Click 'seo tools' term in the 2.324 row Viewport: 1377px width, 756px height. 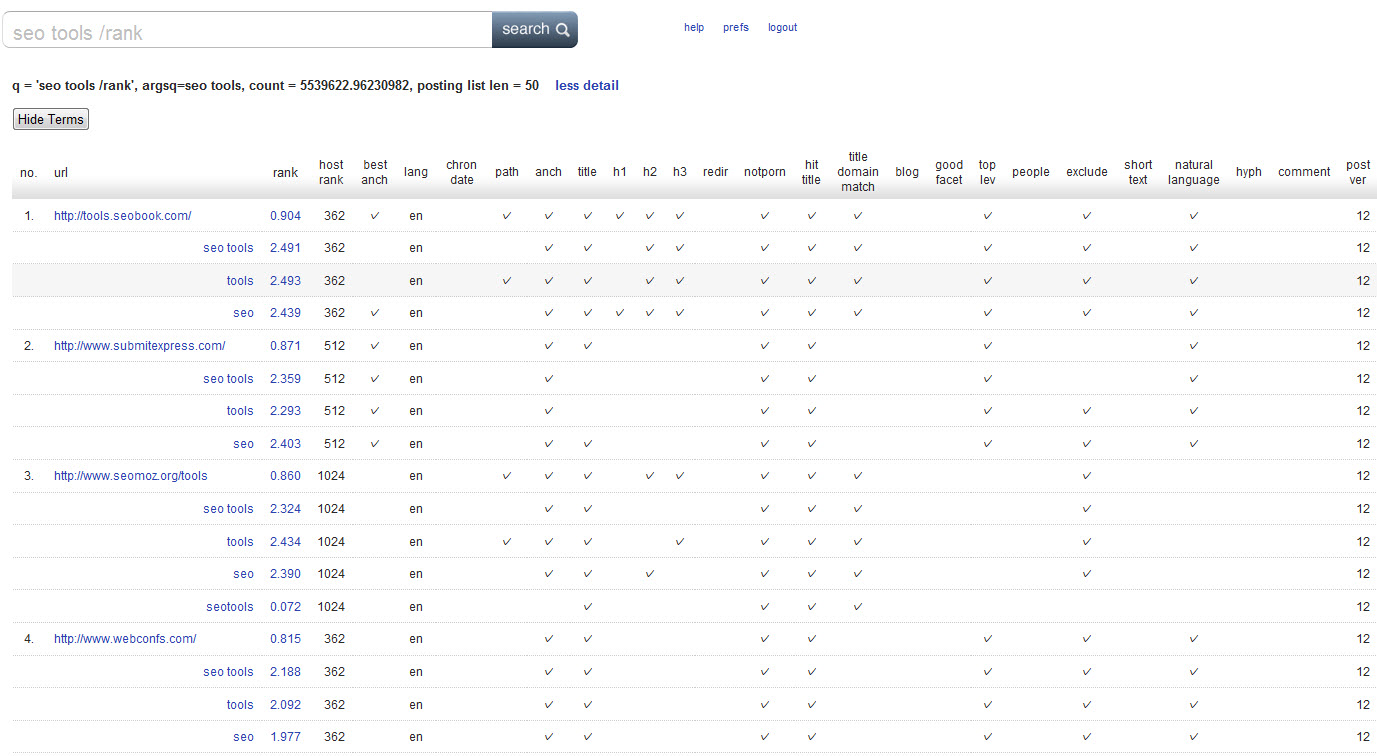228,509
